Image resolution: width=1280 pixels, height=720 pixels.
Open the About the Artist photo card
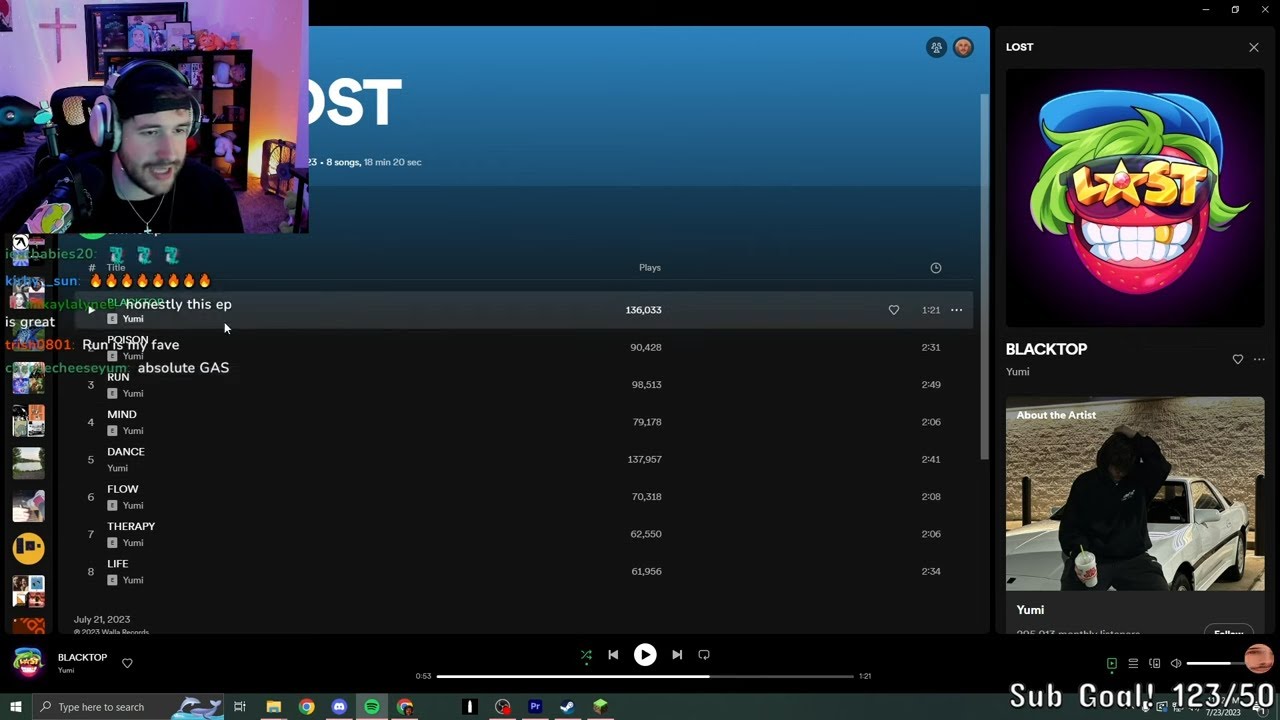pos(1135,494)
